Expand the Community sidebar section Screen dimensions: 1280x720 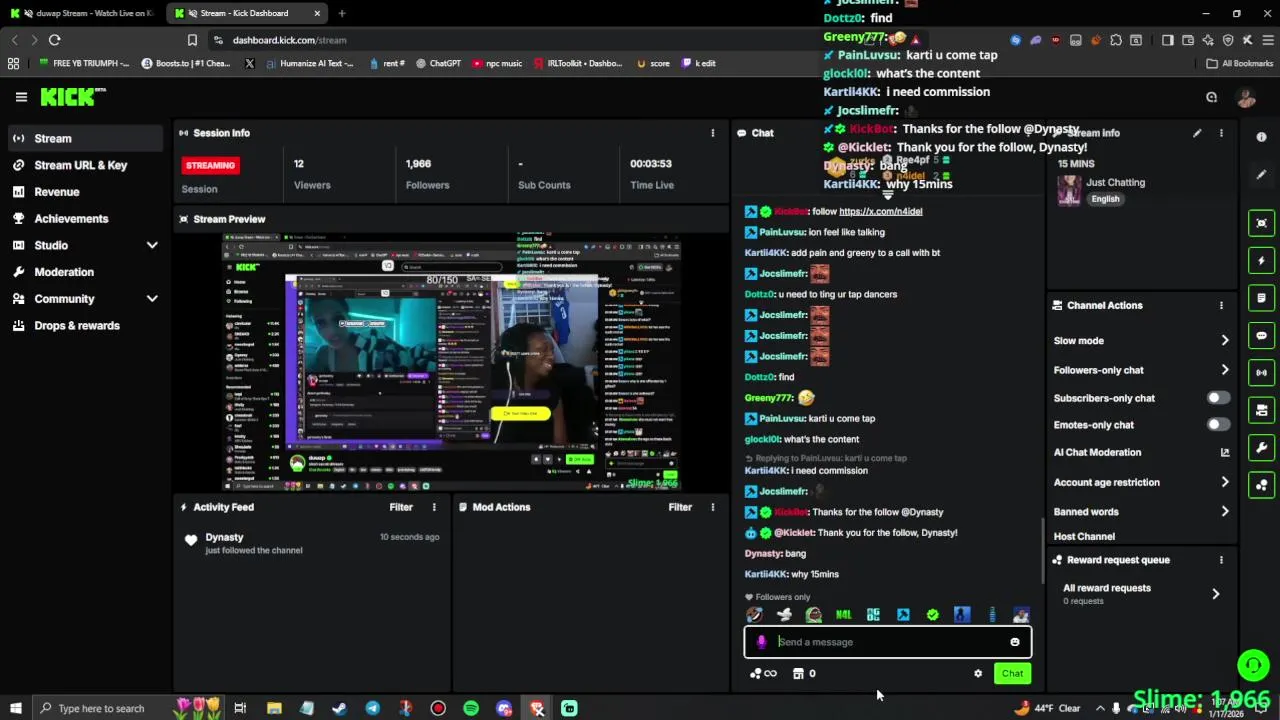[152, 299]
